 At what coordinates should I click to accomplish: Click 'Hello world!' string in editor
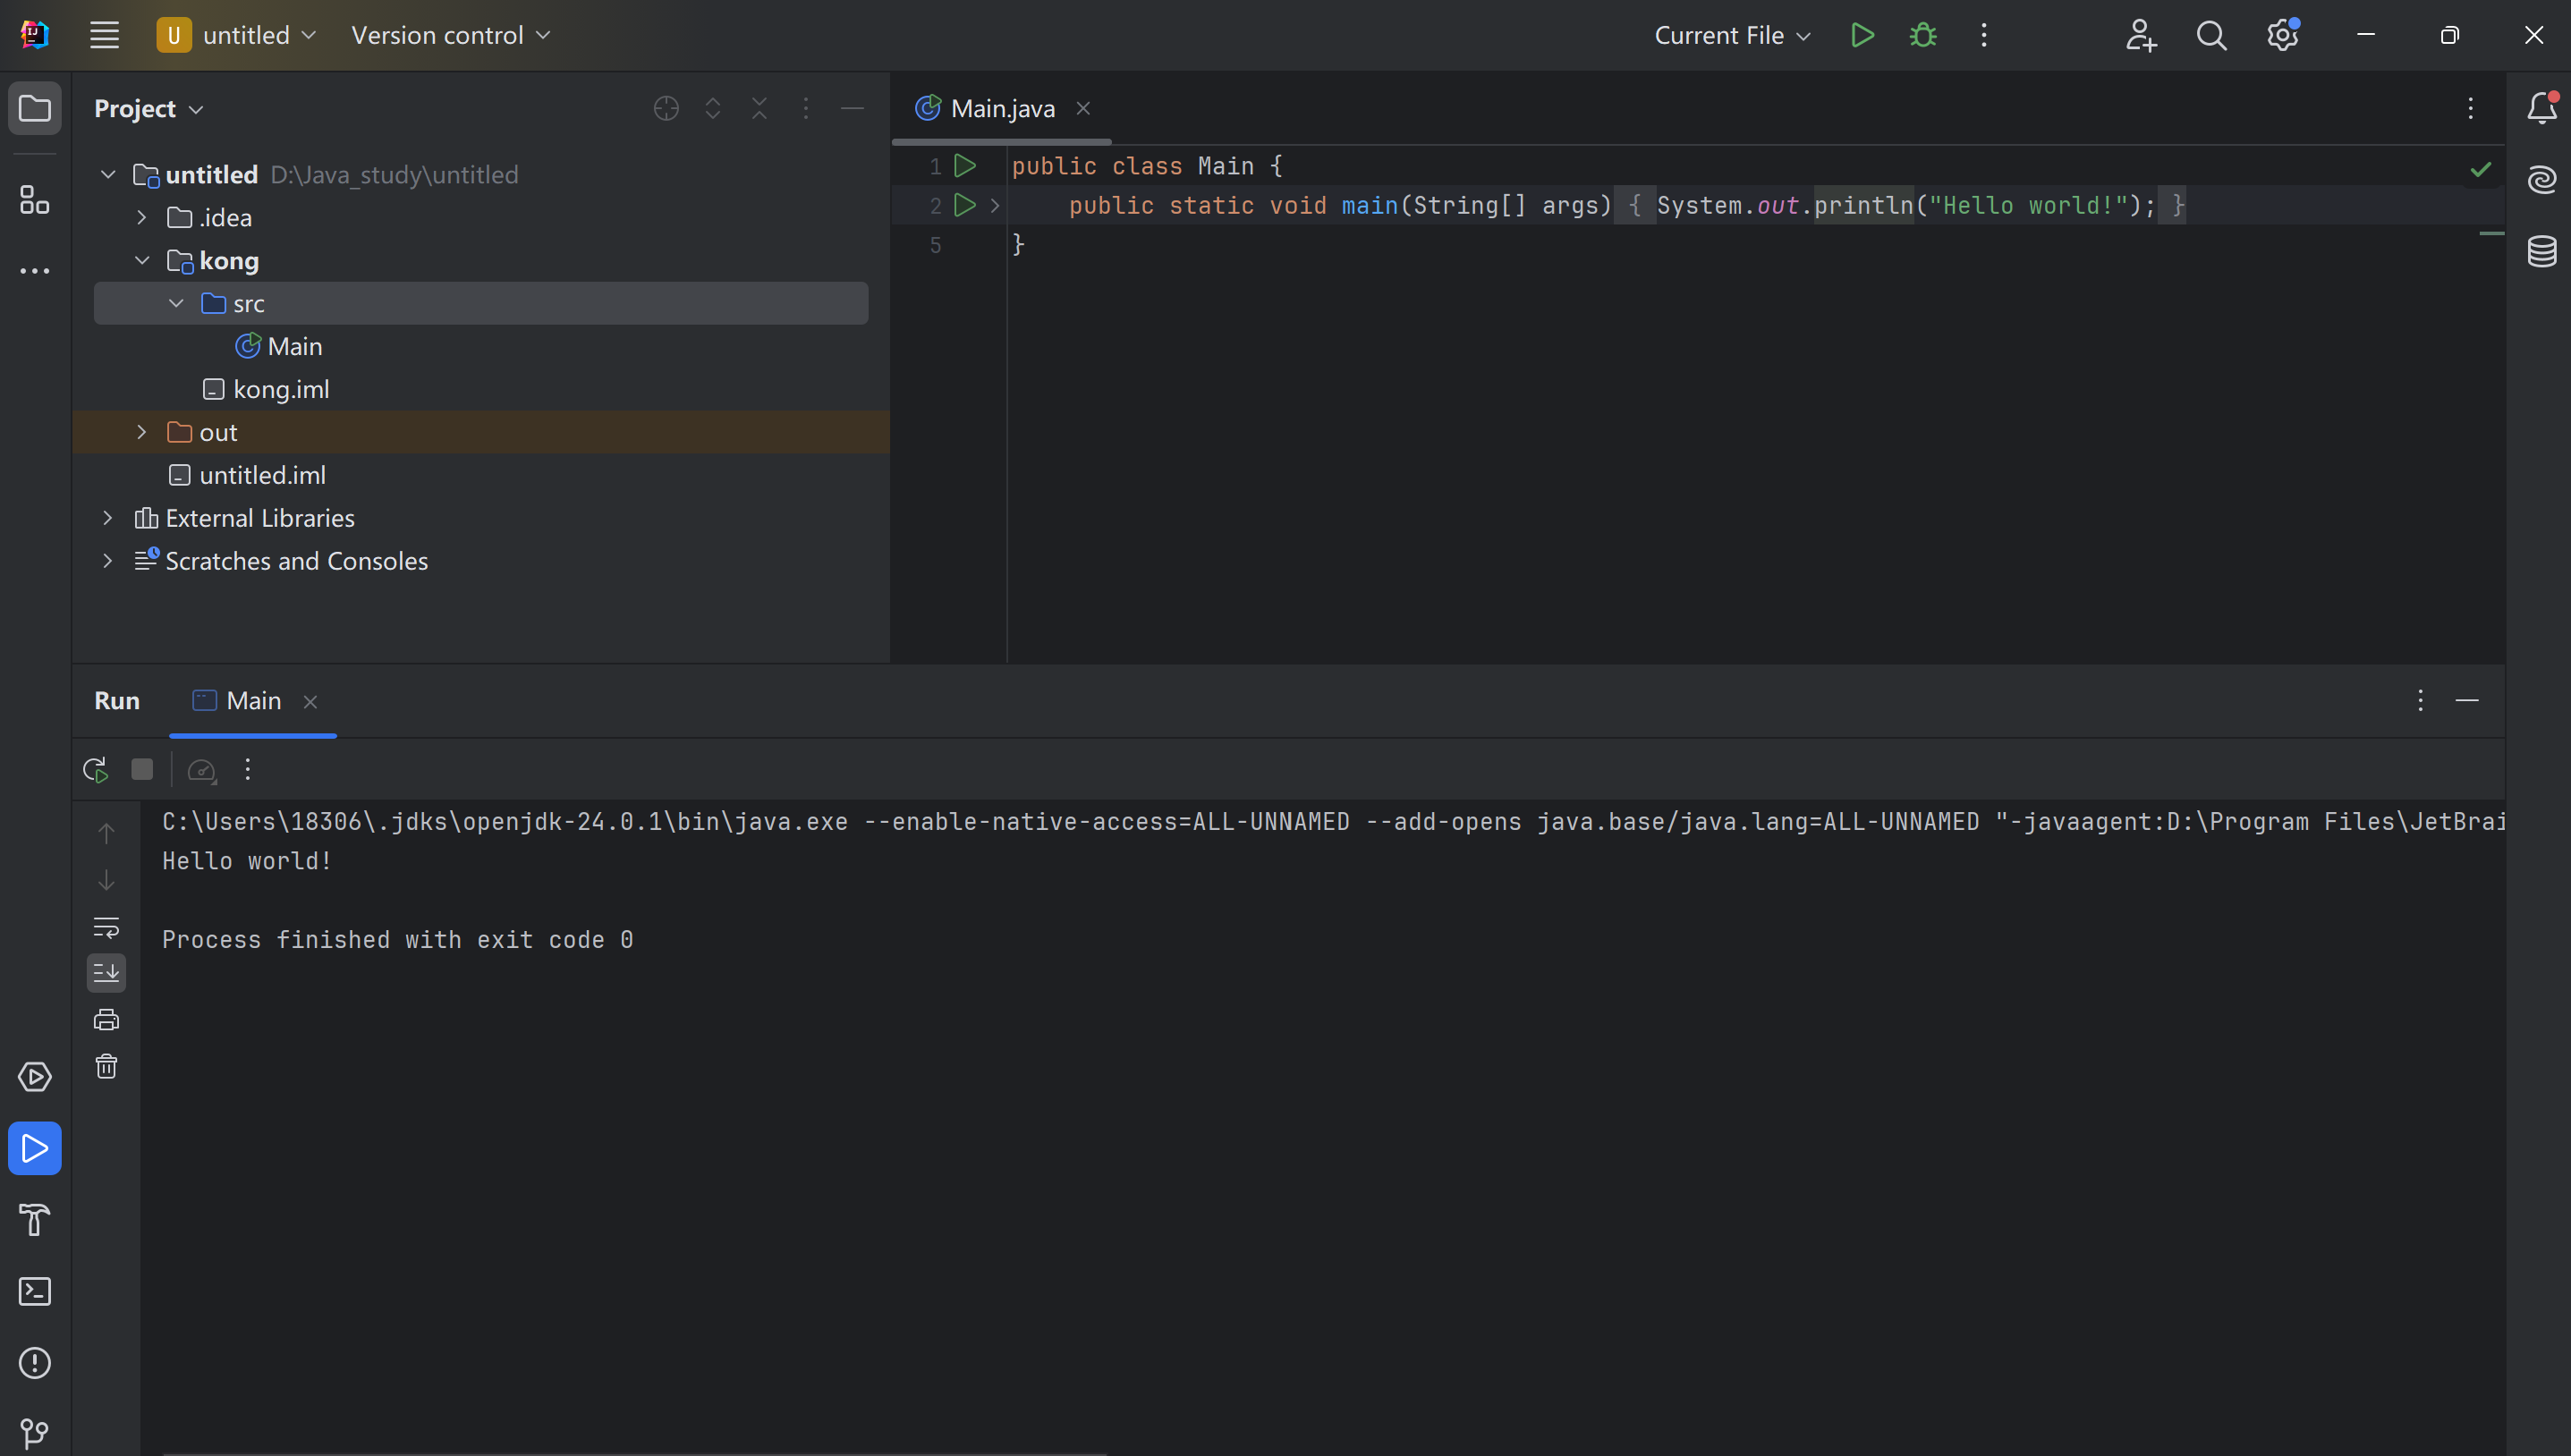[x=2027, y=206]
